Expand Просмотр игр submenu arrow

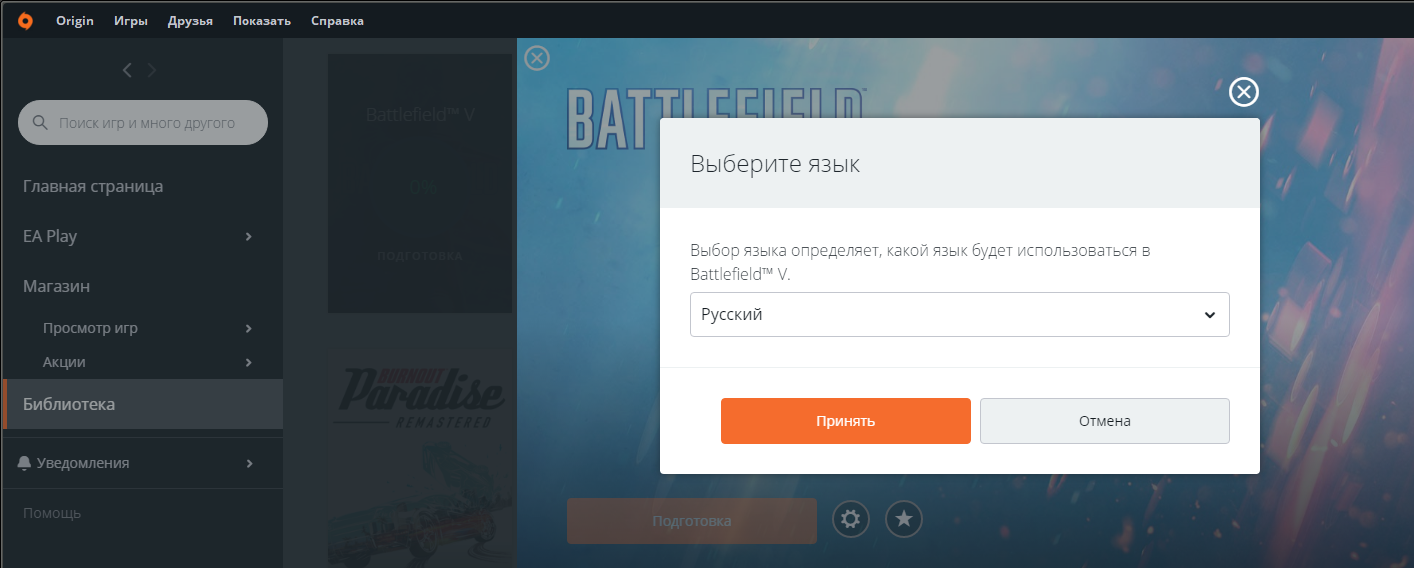pyautogui.click(x=248, y=328)
